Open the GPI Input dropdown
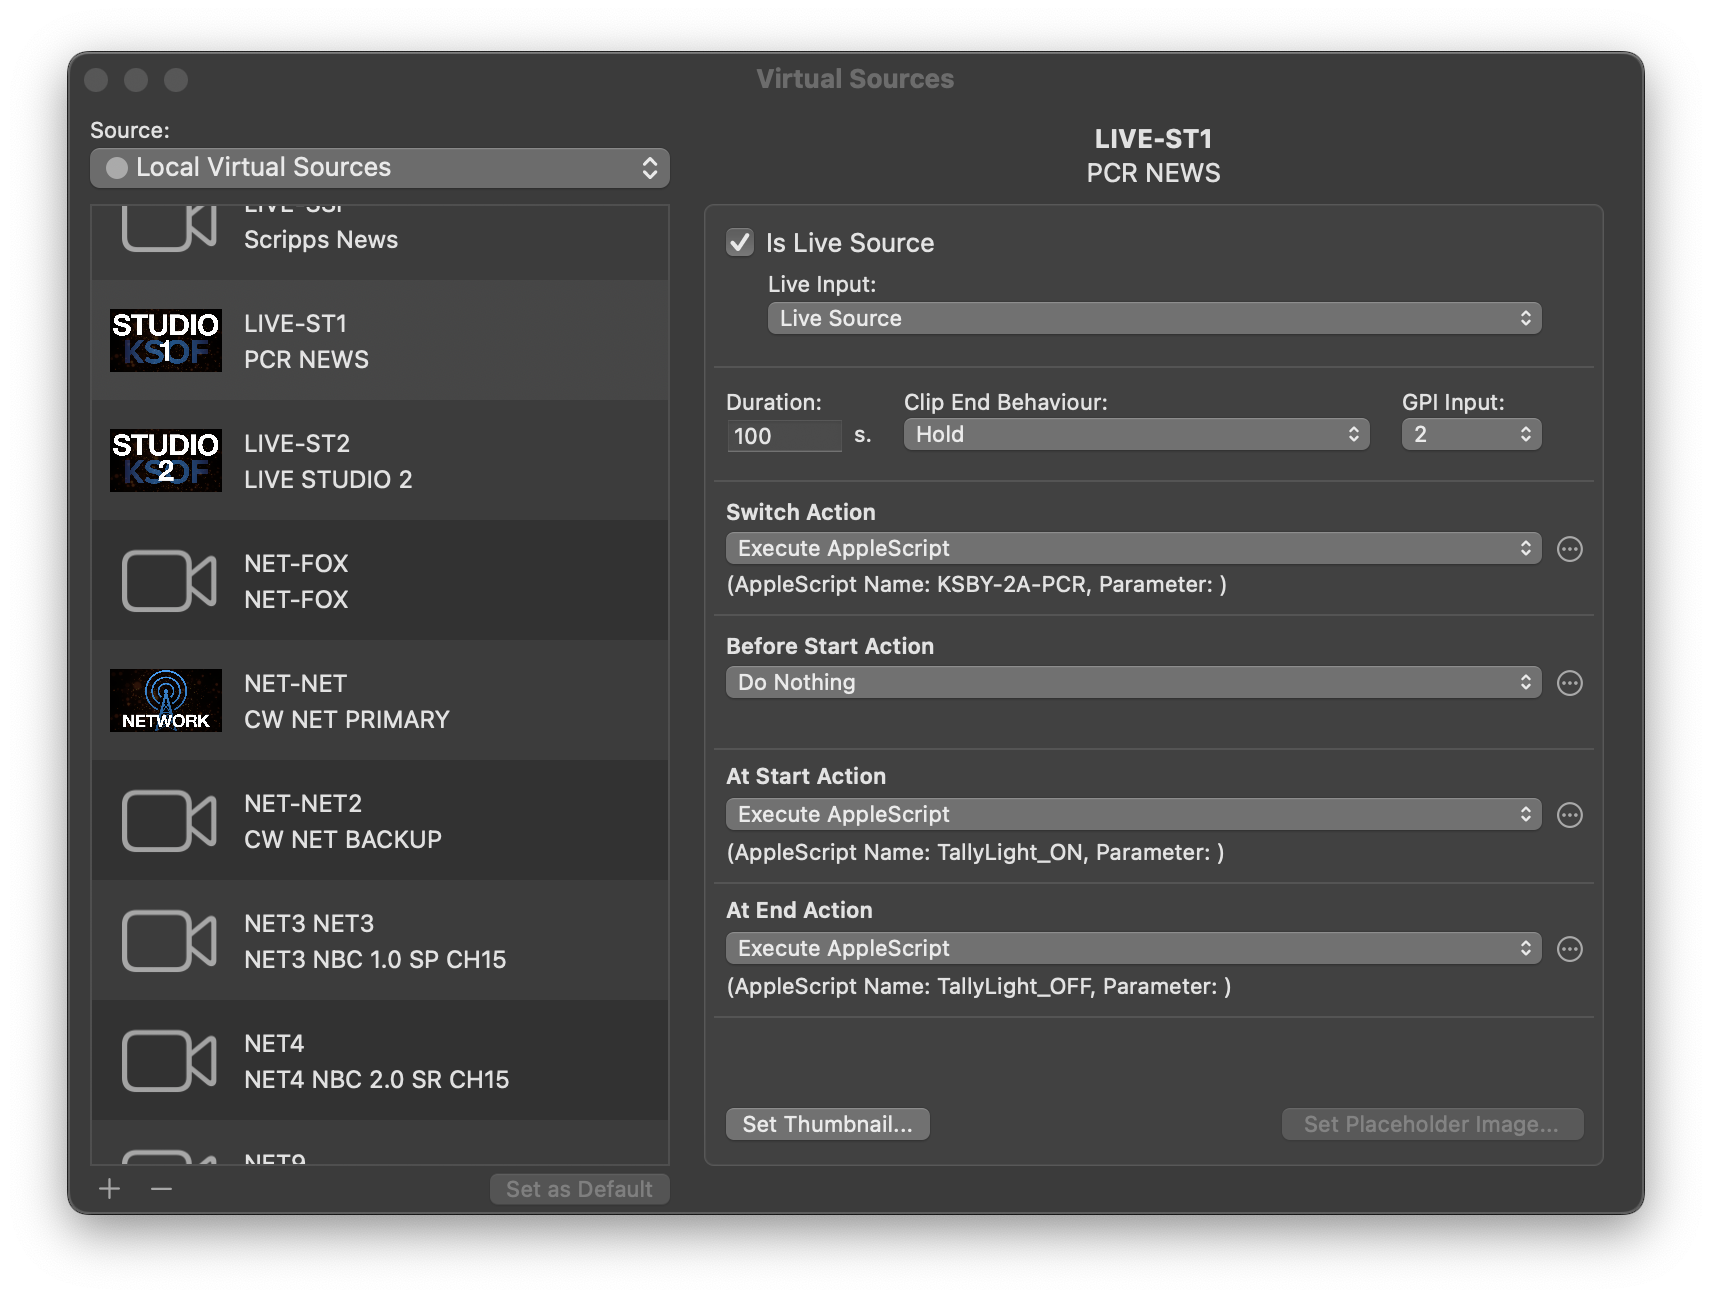 1471,434
